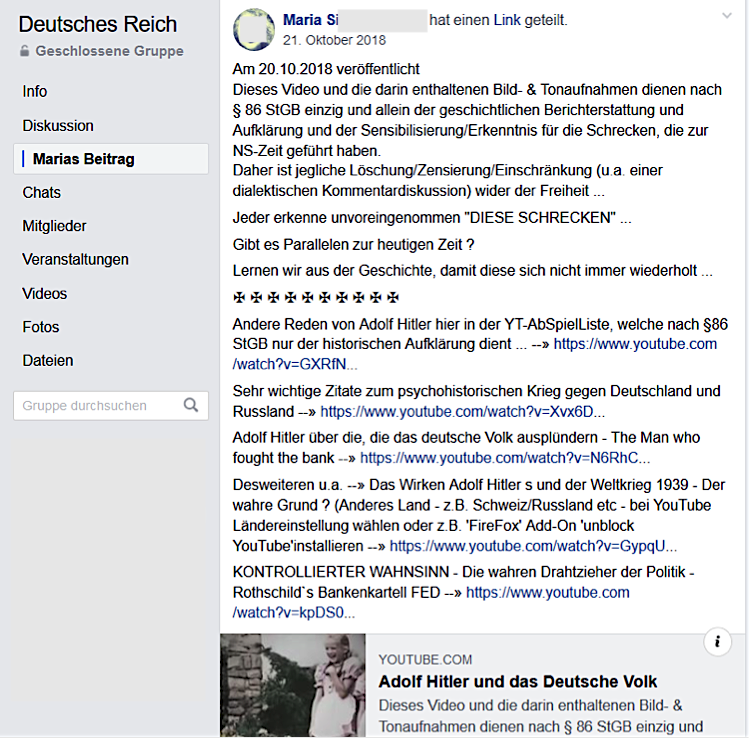
Task: Follow the 'Link' word in post header
Action: tap(507, 20)
